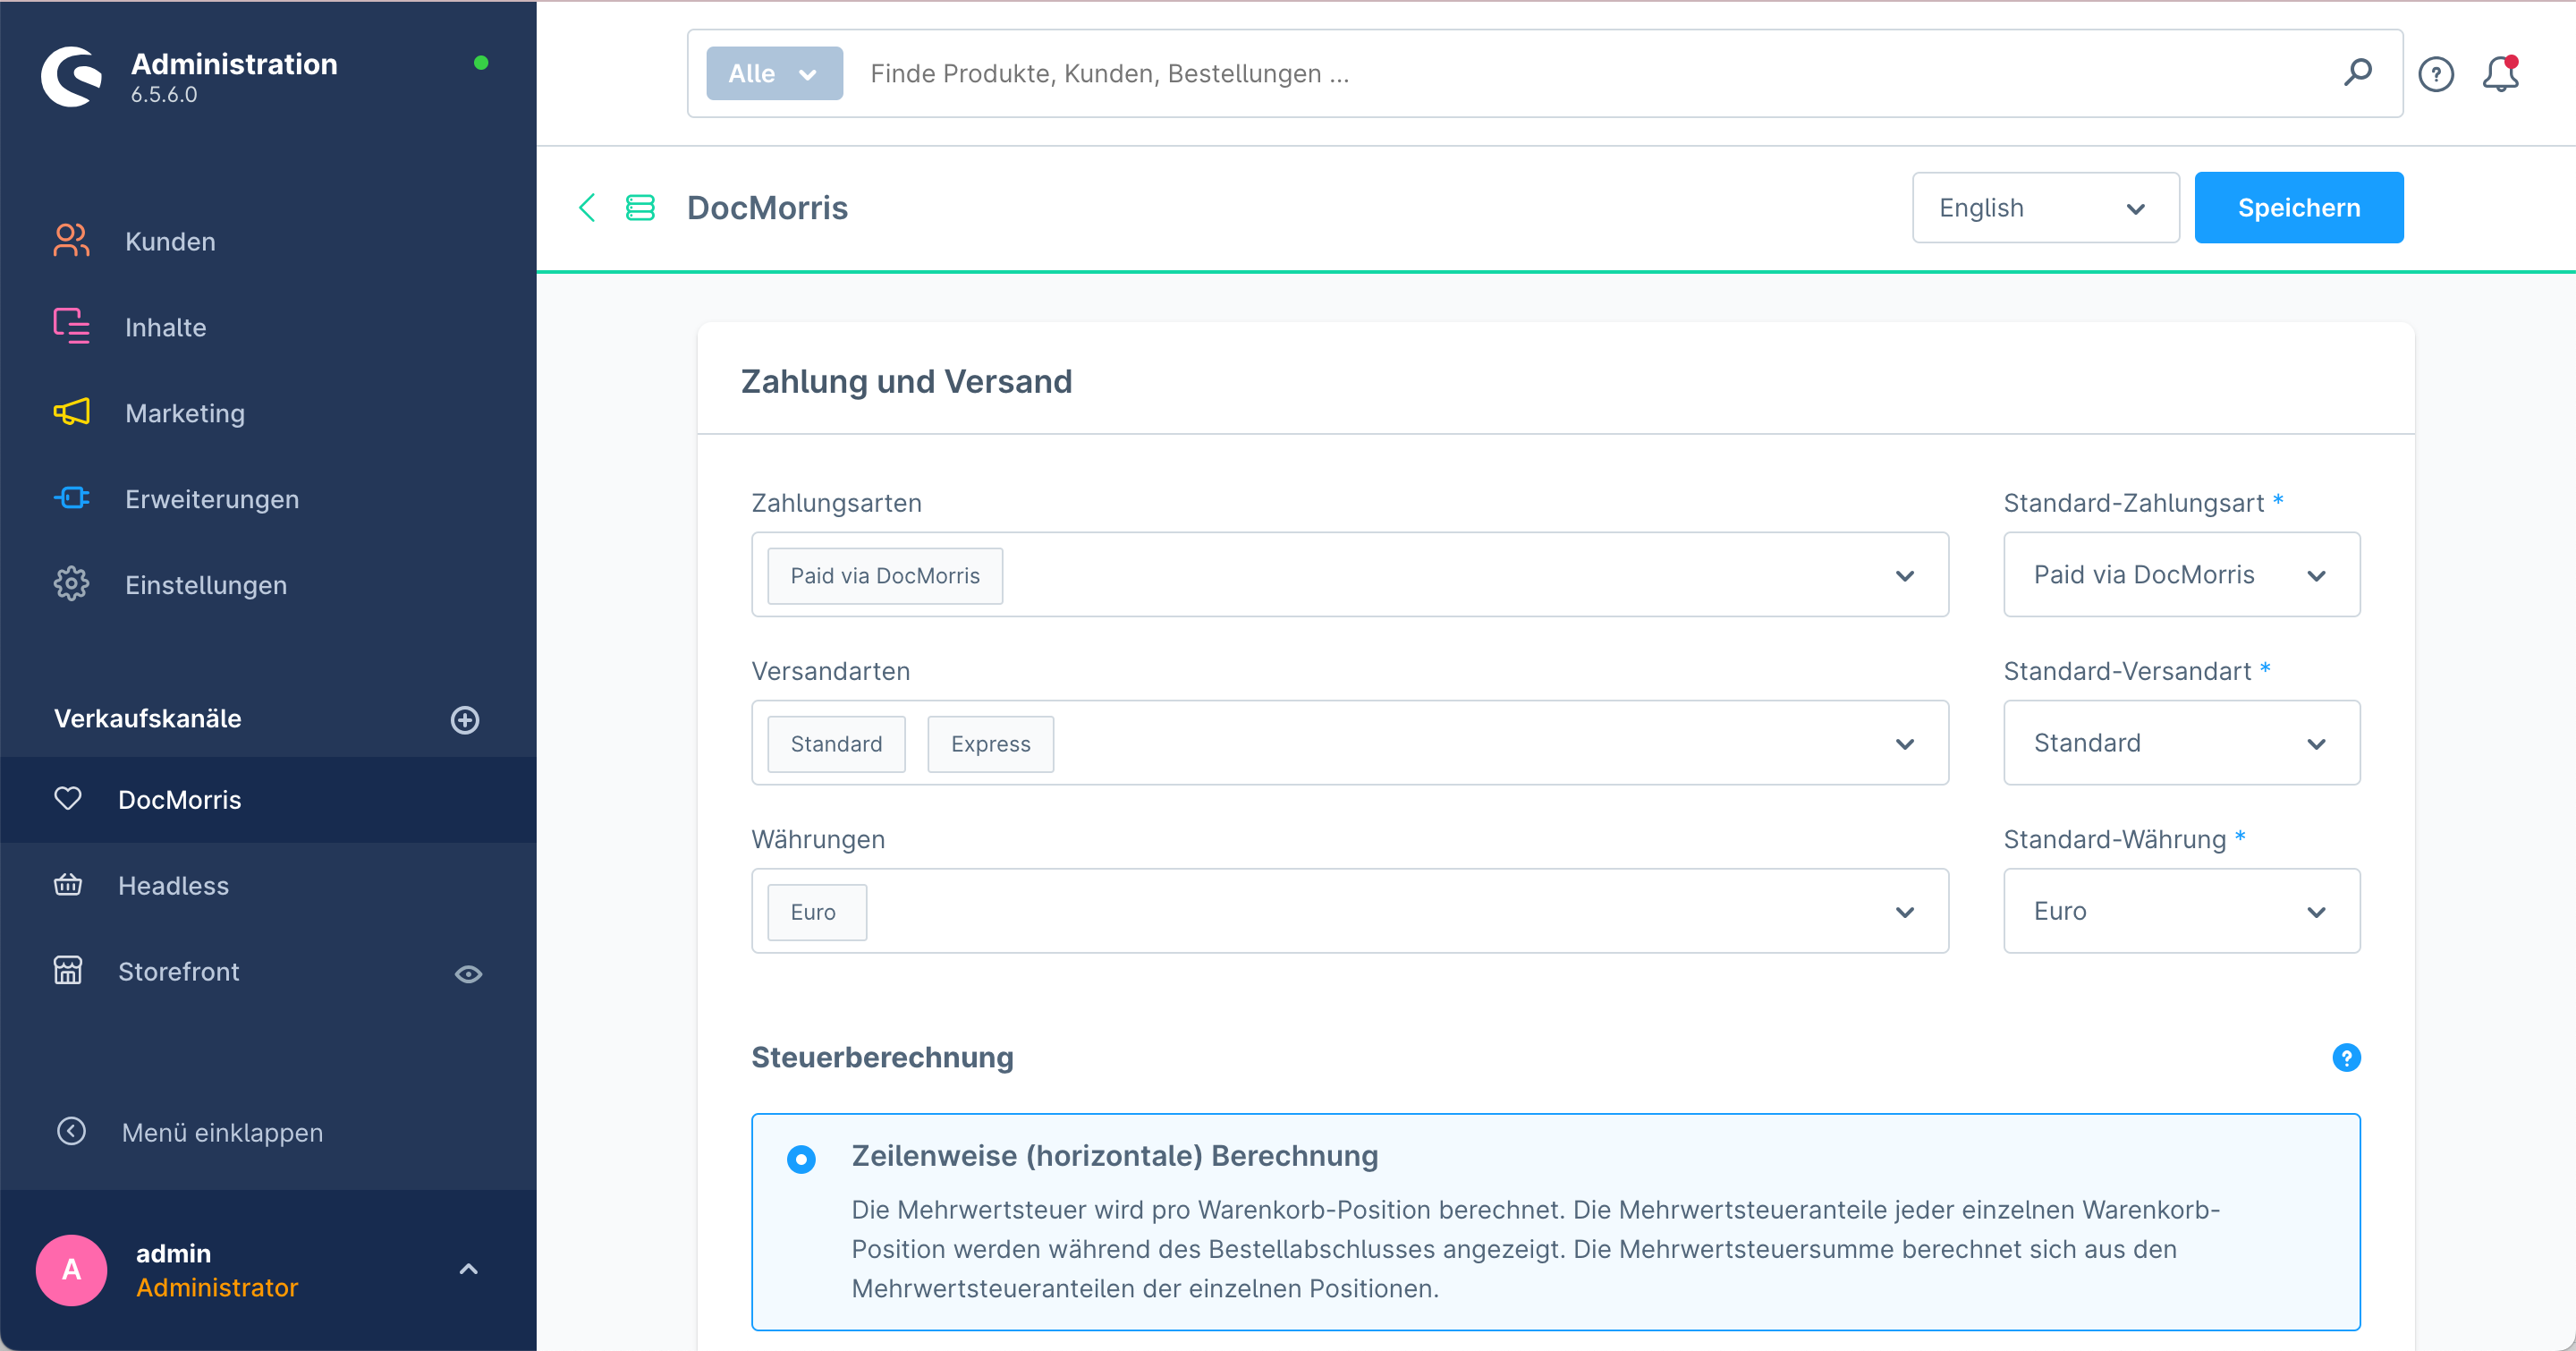Screen dimensions: 2576x1351
Task: Click the search magnifier icon
Action: (x=2358, y=73)
